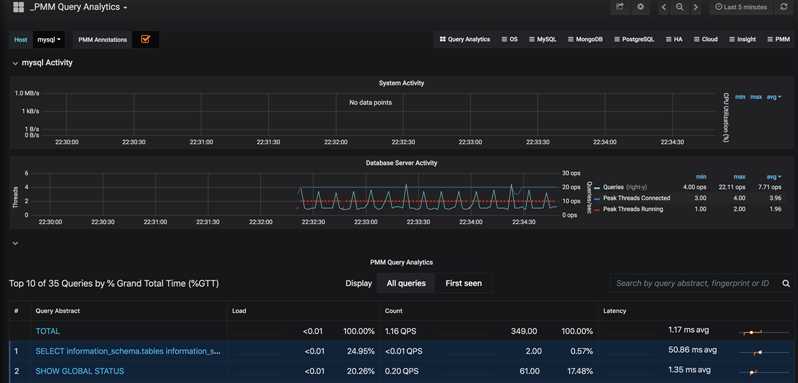This screenshot has height=383, width=798.
Task: Open the Insight menu
Action: pyautogui.click(x=743, y=39)
